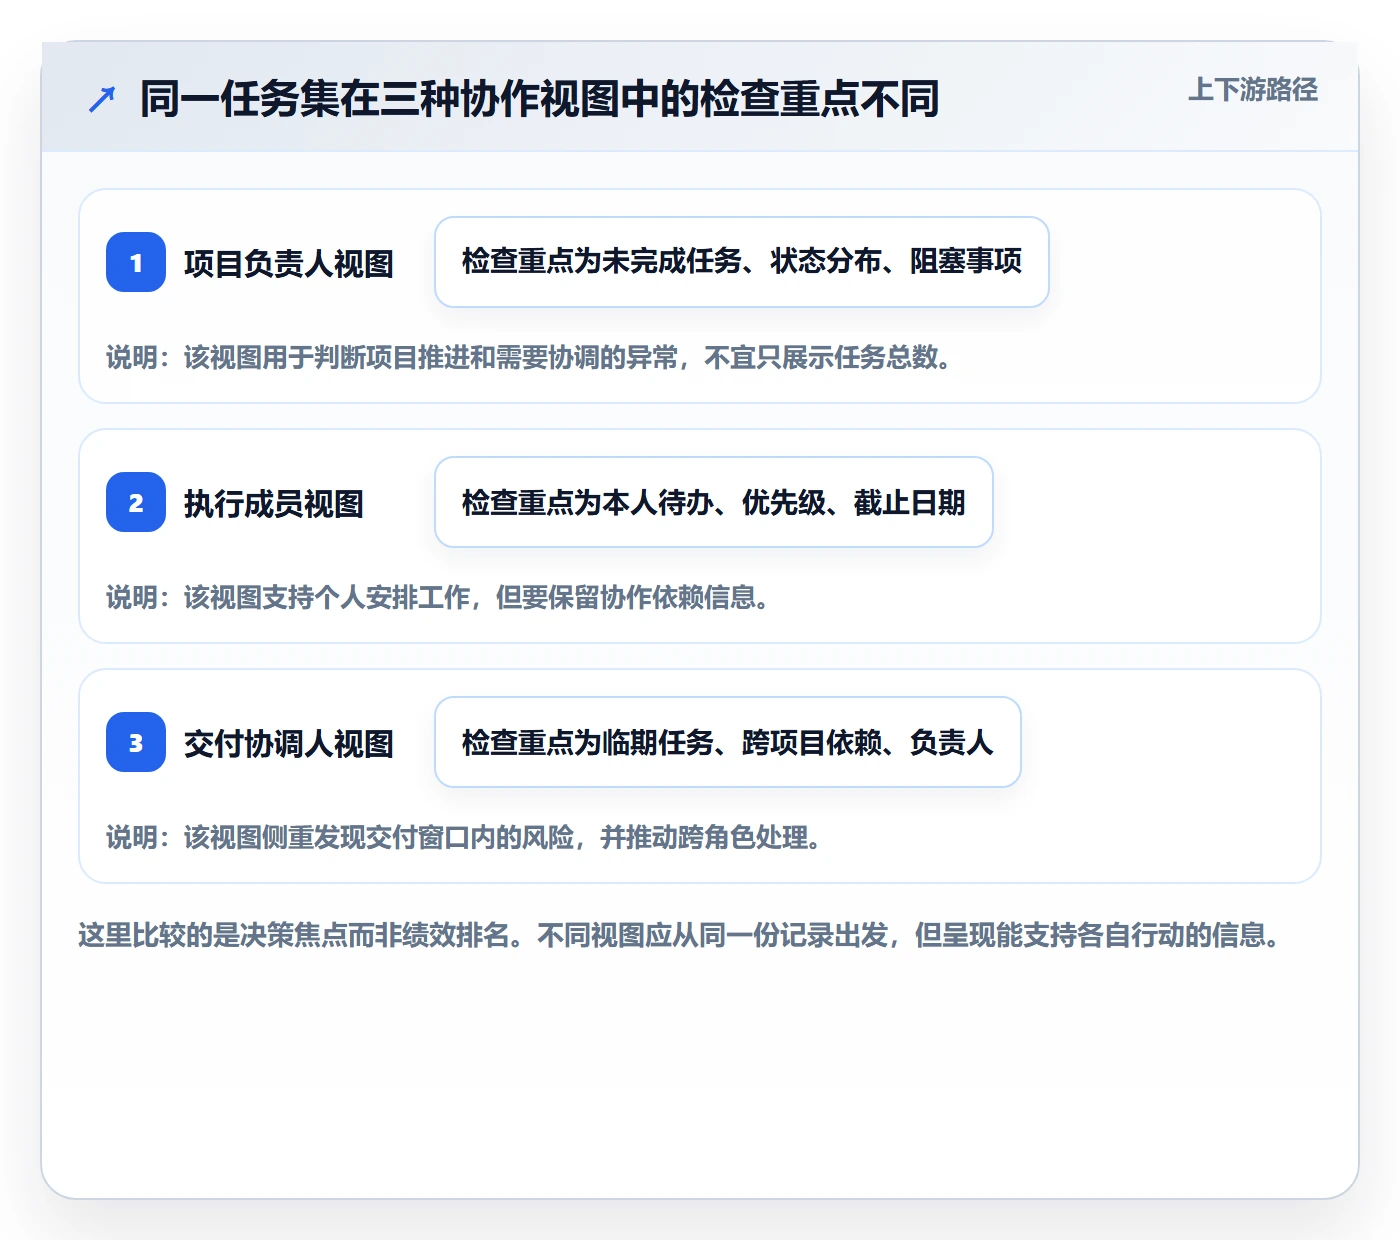Image resolution: width=1400 pixels, height=1240 pixels.
Task: Click the note about 不宜只展示任务总数
Action: [528, 357]
